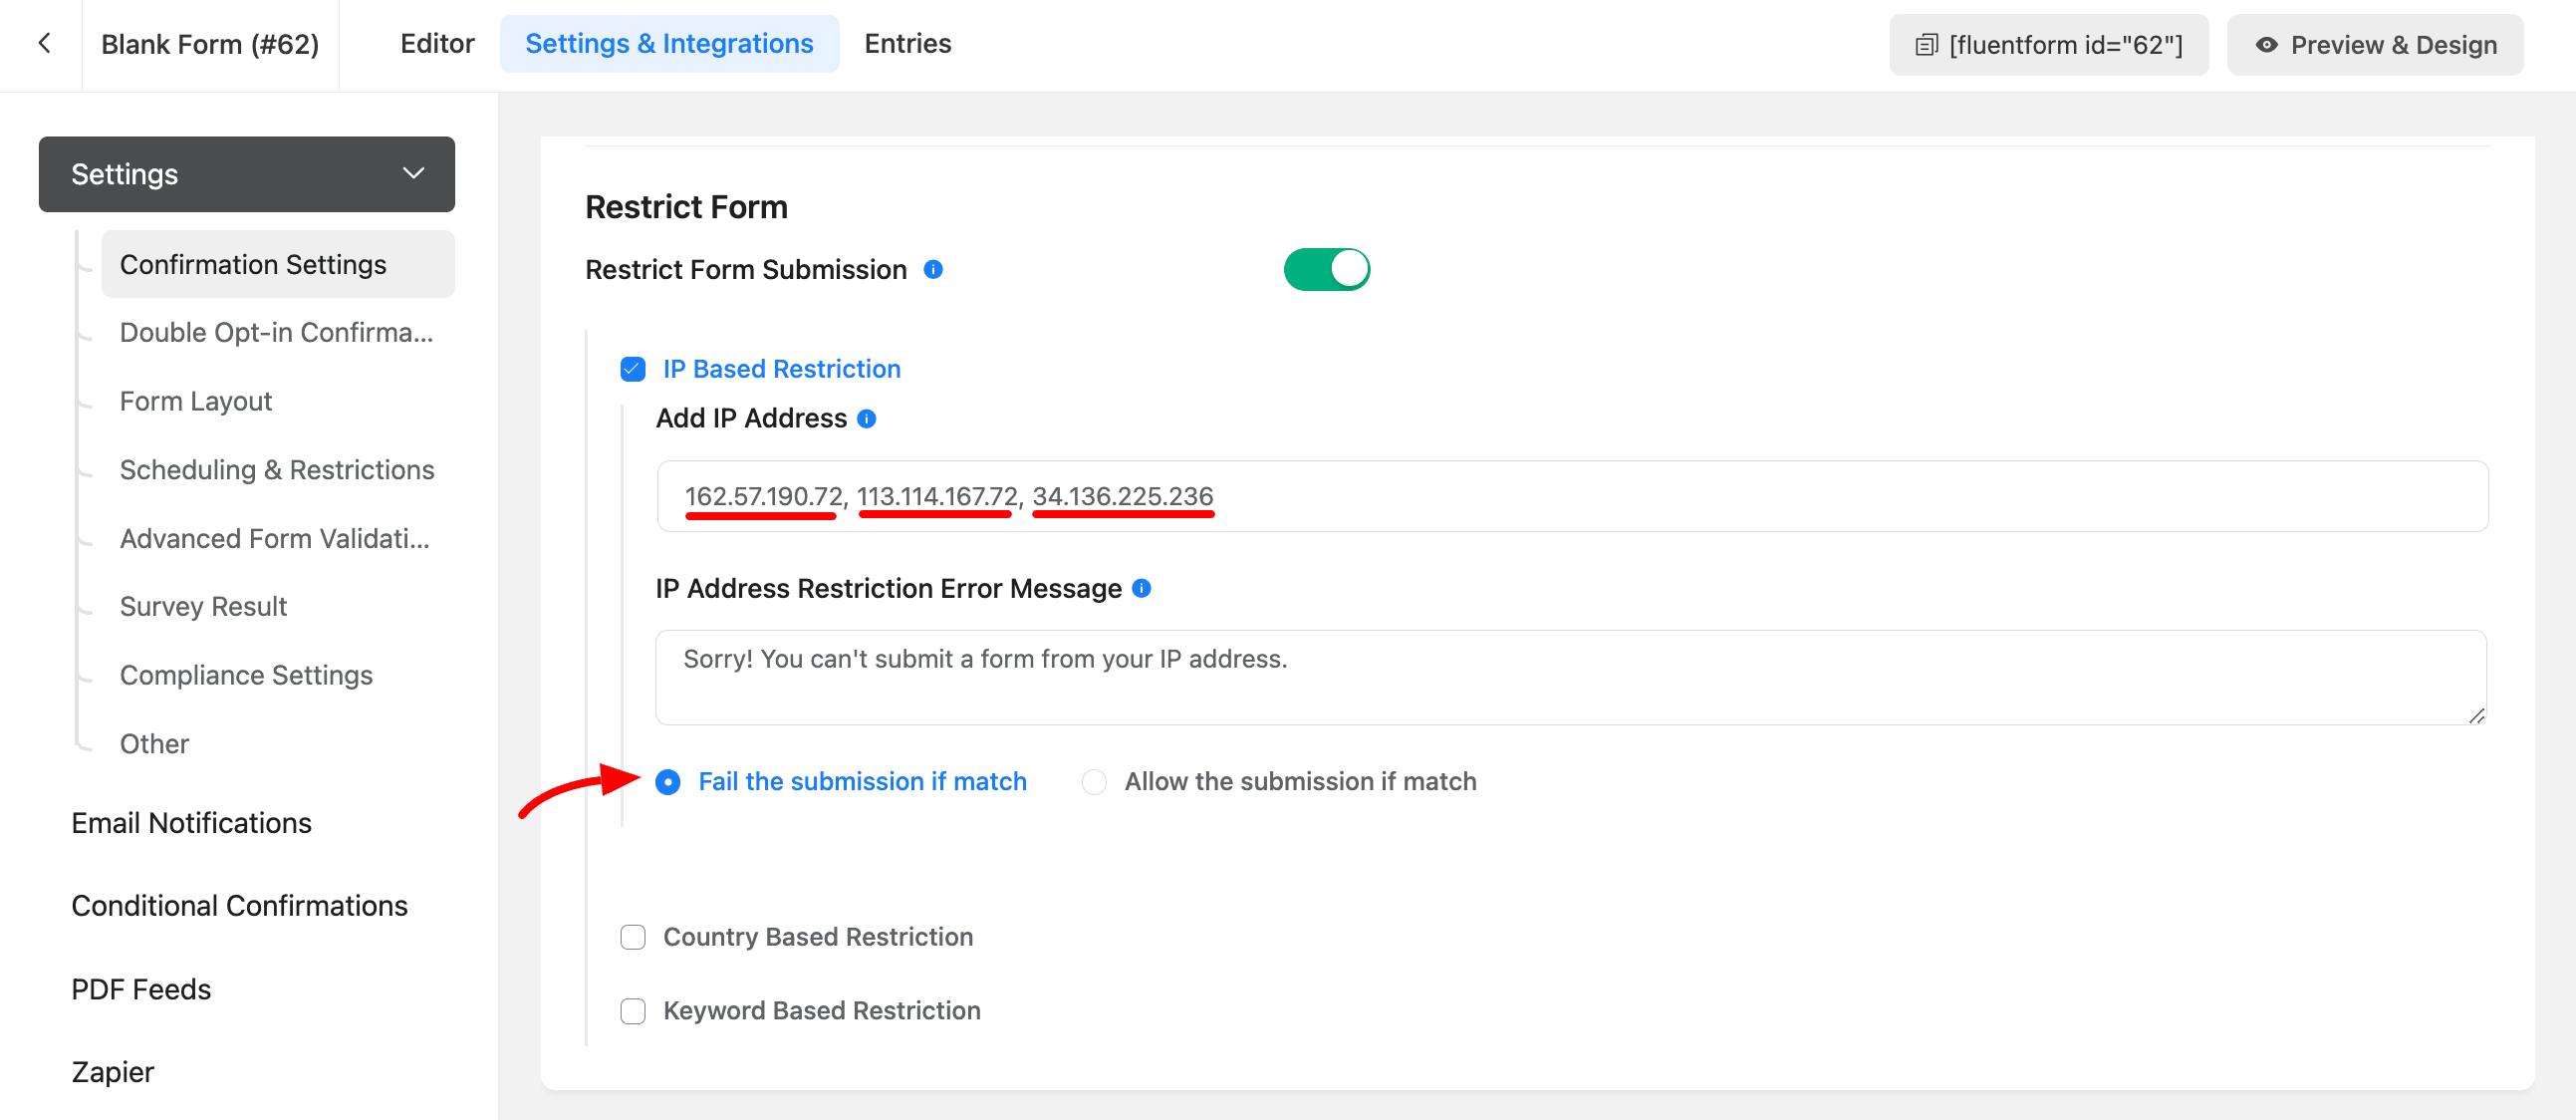Click the back arrow icon
The image size is (2576, 1120).
coord(44,43)
